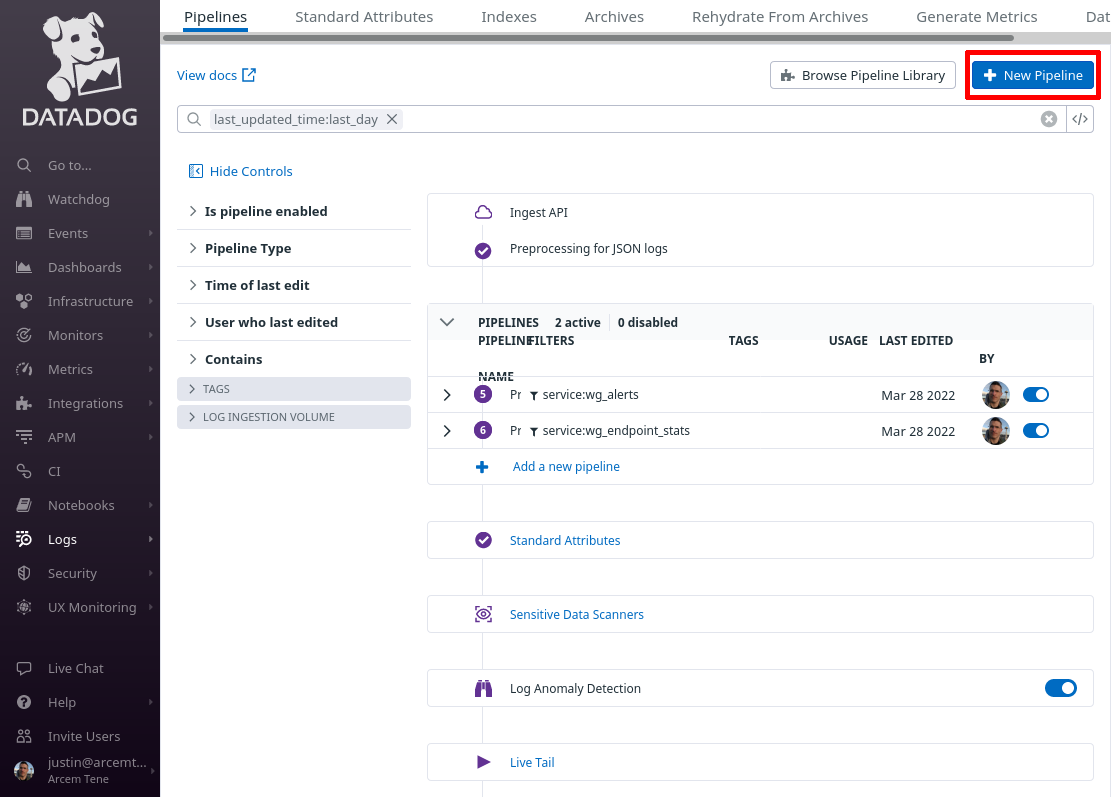Viewport: 1111px width, 797px height.
Task: Switch search to code editor mode icon
Action: coord(1080,119)
